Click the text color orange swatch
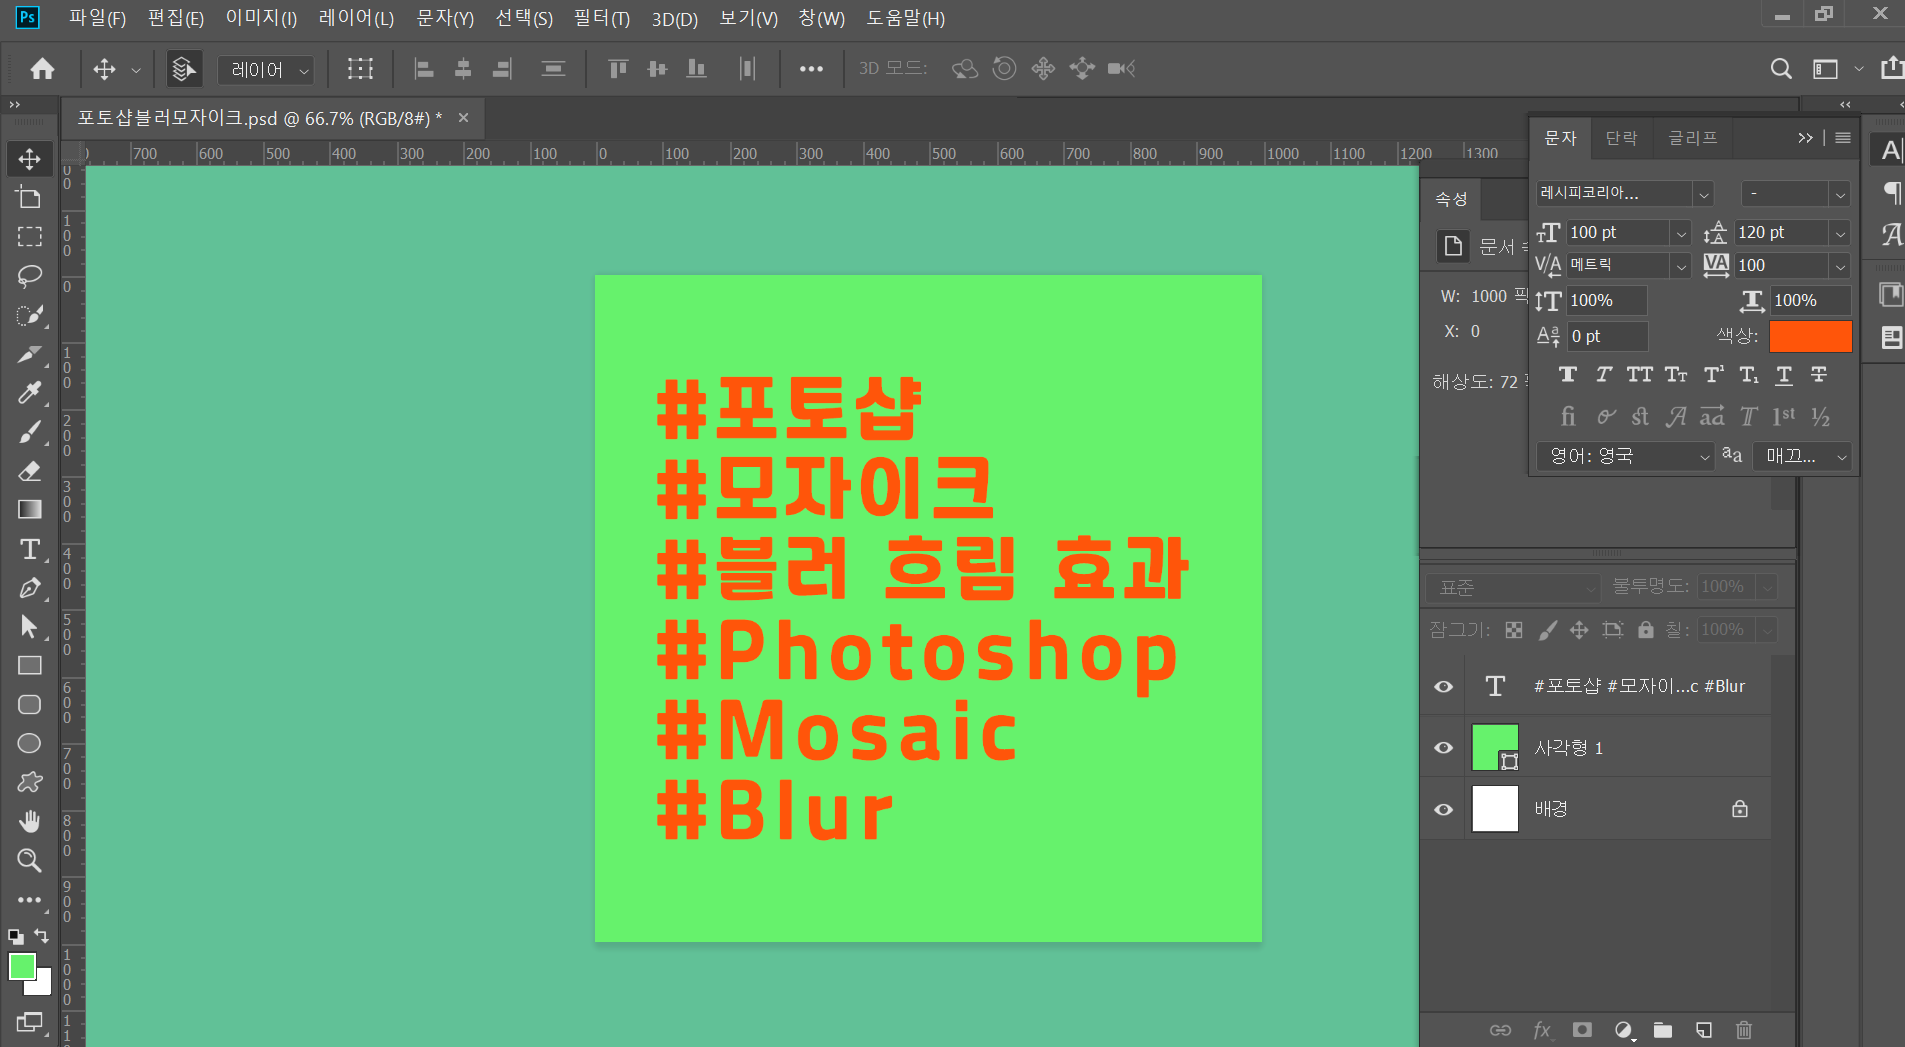 pyautogui.click(x=1810, y=336)
